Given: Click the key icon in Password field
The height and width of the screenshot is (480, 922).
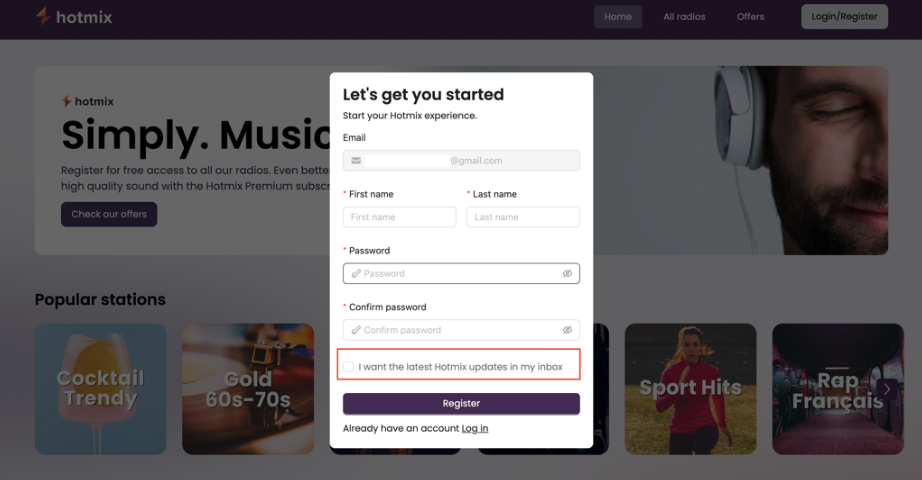Looking at the screenshot, I should click(x=356, y=274).
